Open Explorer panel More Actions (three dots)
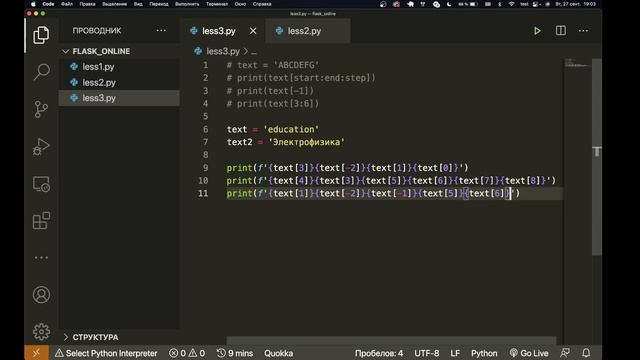The height and width of the screenshot is (360, 640). [161, 31]
